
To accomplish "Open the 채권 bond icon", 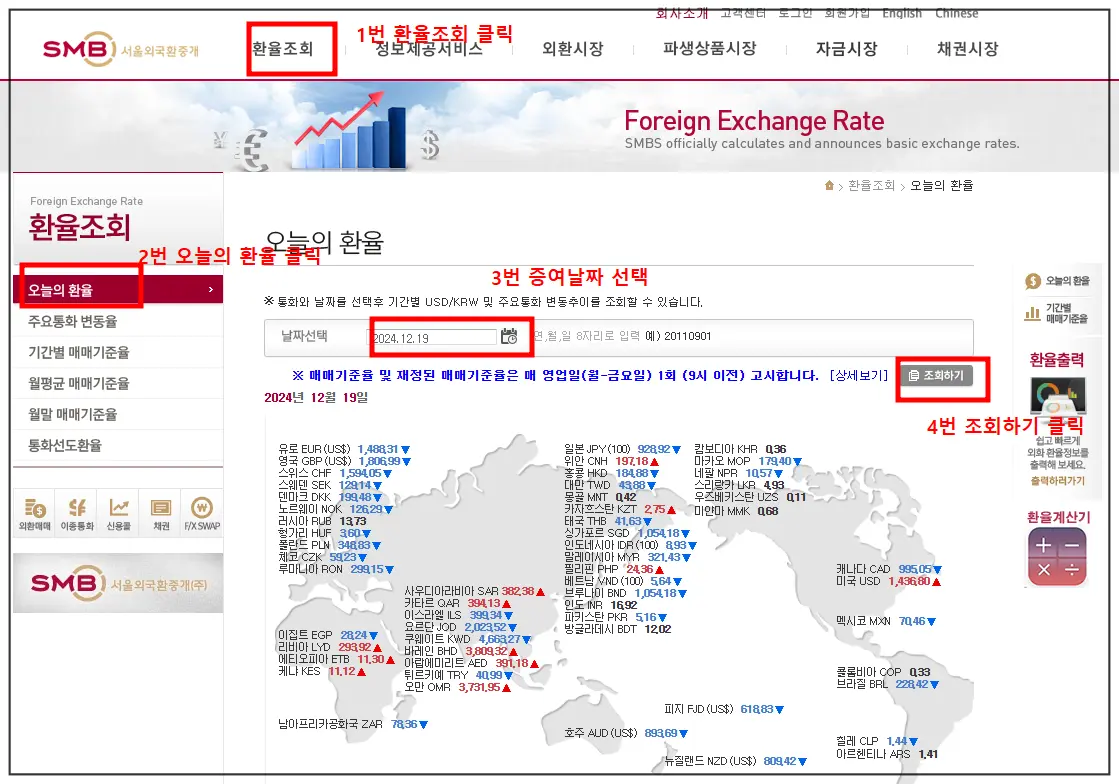I will point(160,510).
